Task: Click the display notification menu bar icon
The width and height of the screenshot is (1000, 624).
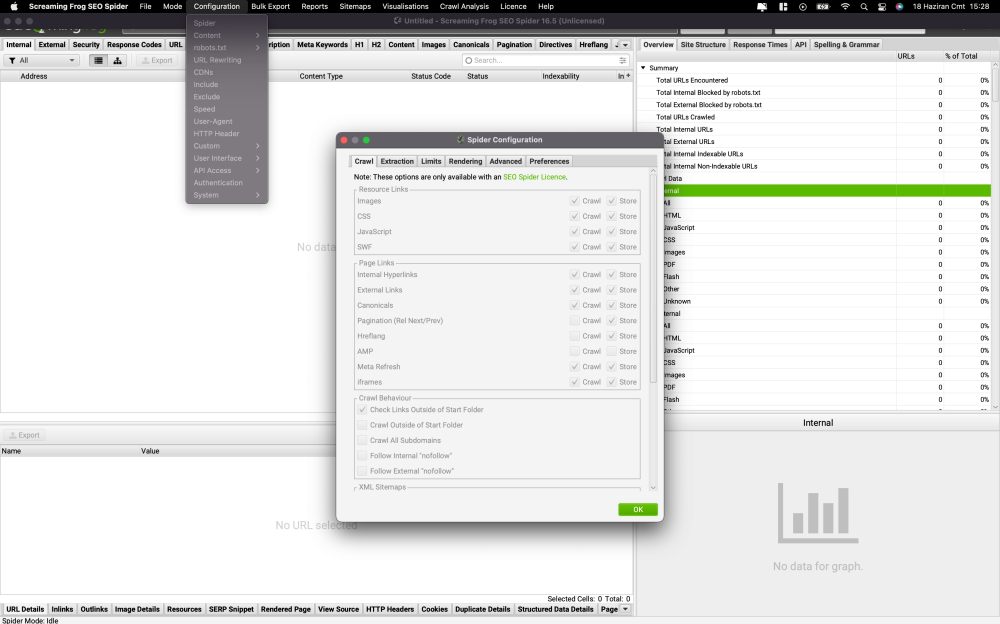Action: pyautogui.click(x=762, y=6)
